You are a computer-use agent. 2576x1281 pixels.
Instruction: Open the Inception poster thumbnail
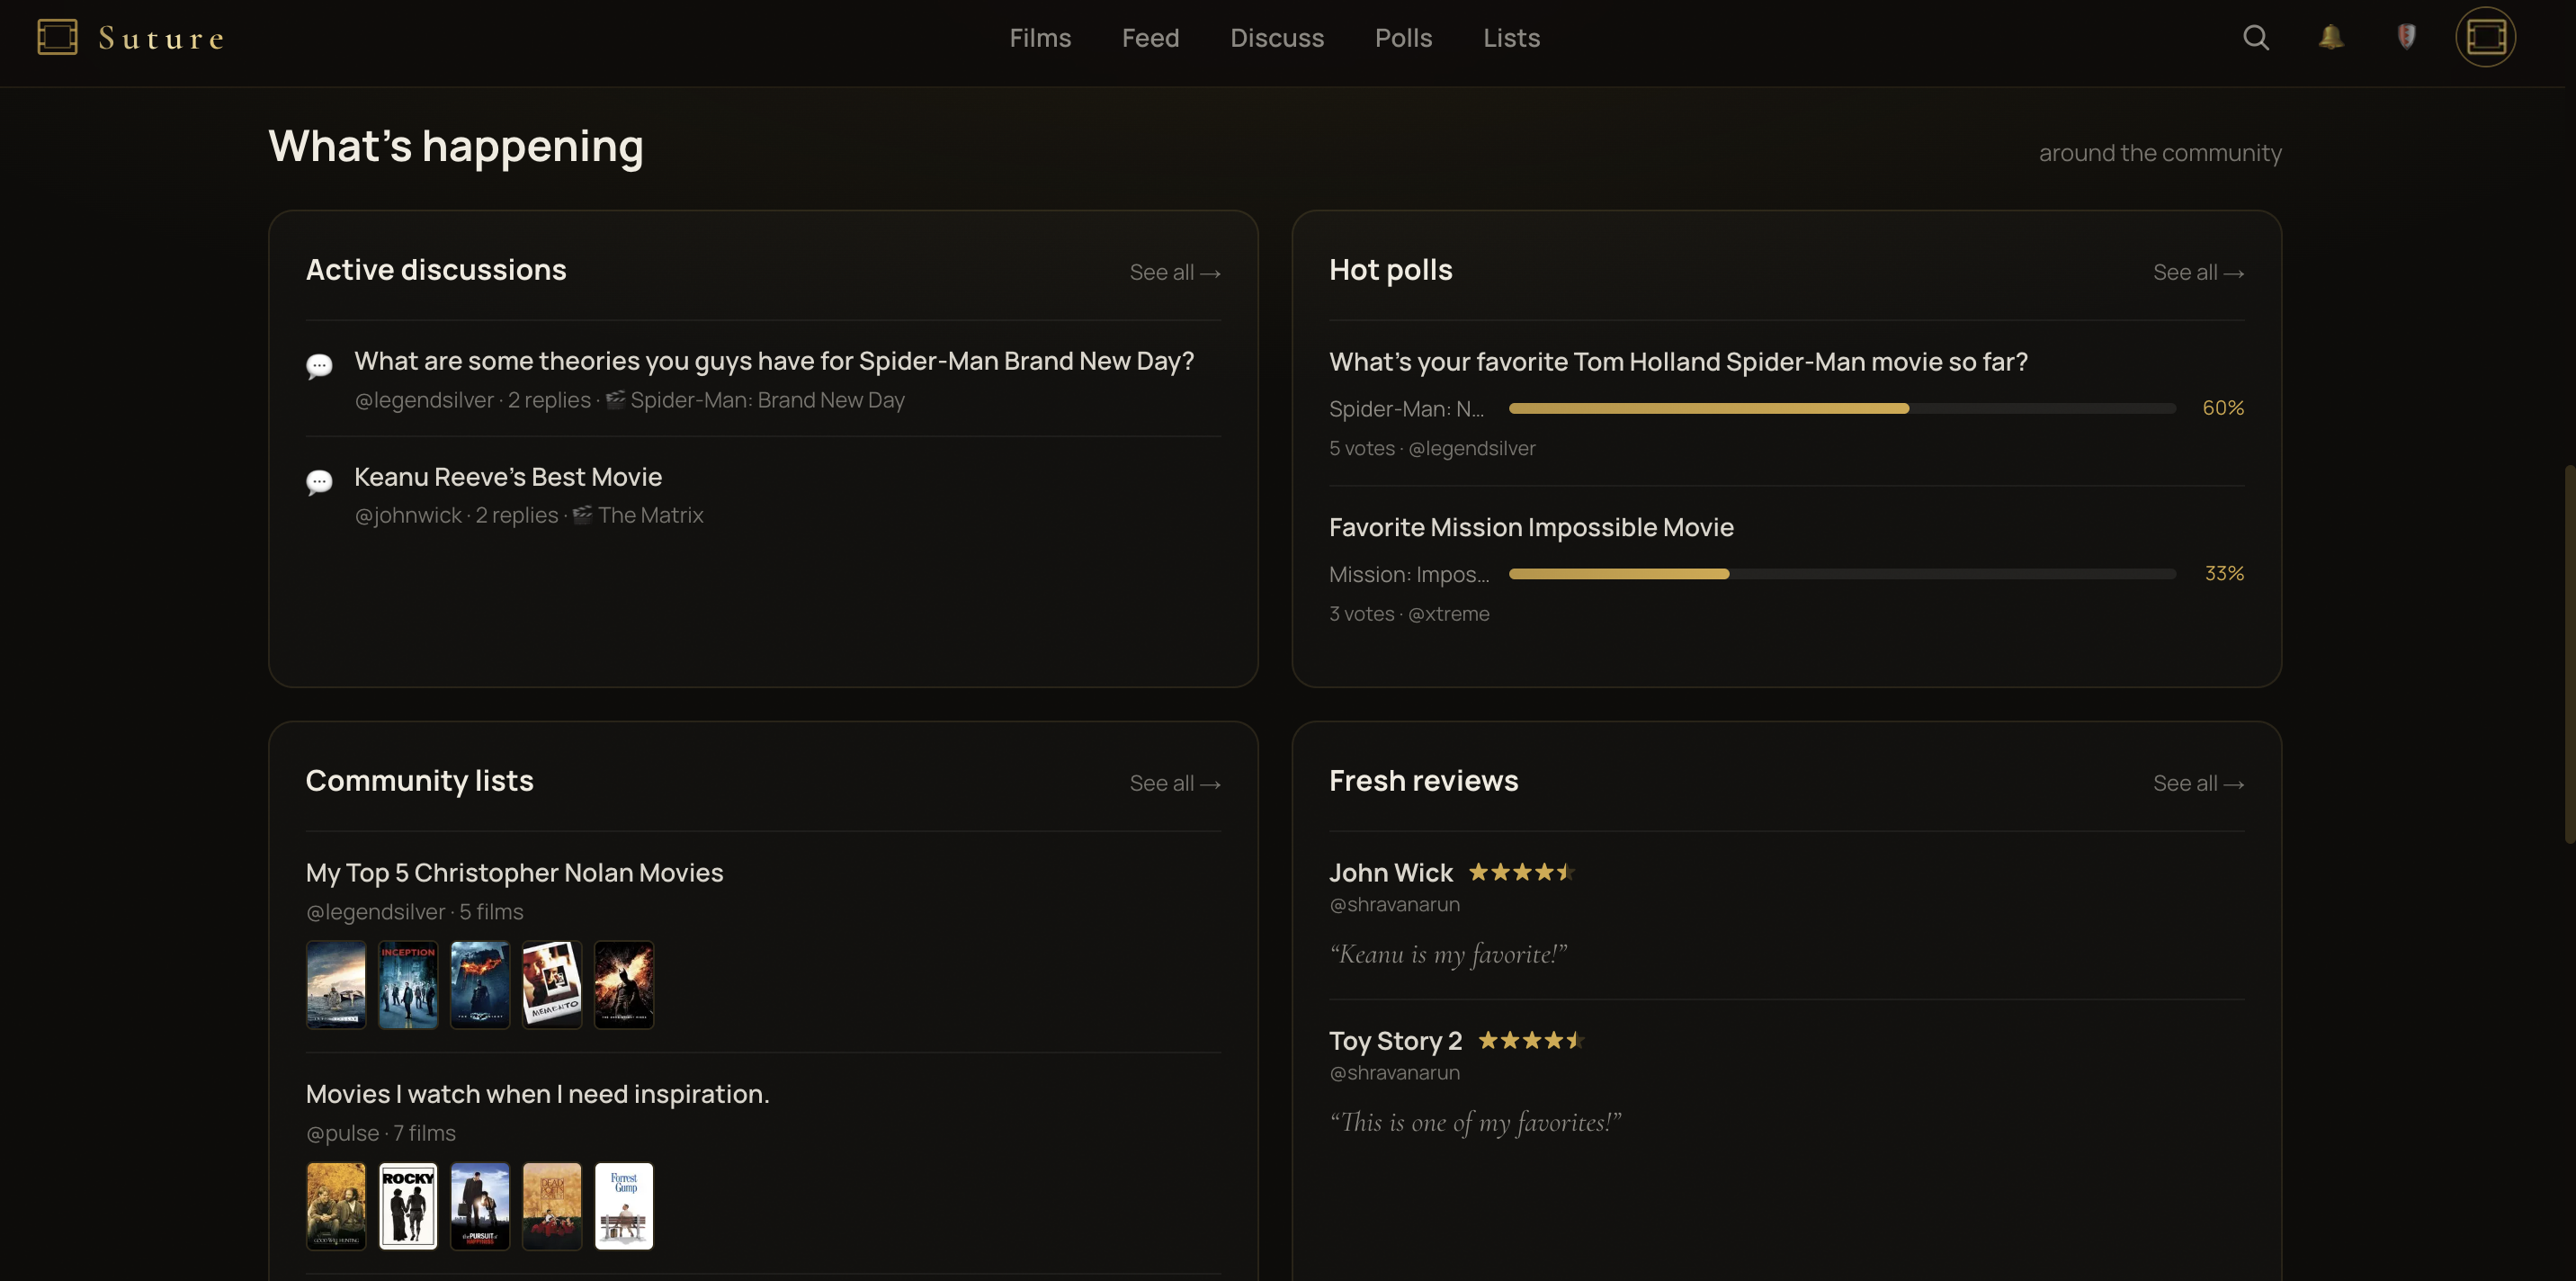click(408, 984)
